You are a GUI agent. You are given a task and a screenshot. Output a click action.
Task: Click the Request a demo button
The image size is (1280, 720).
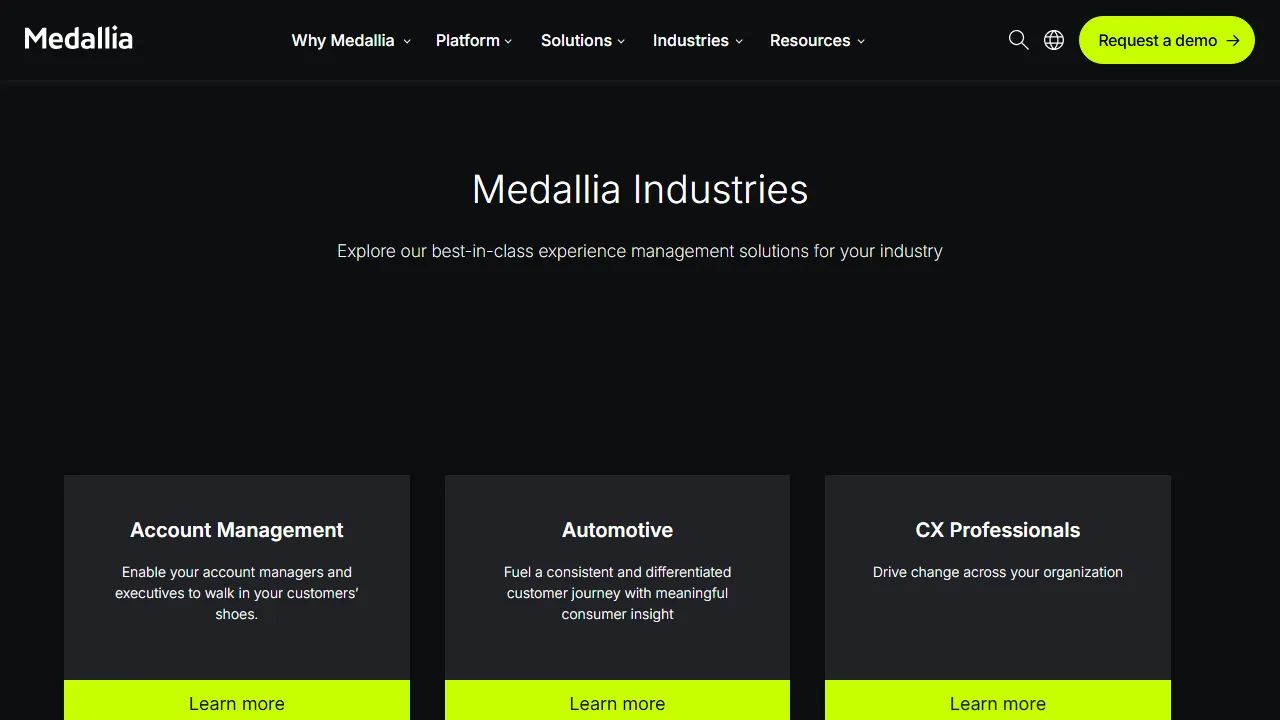click(1167, 40)
